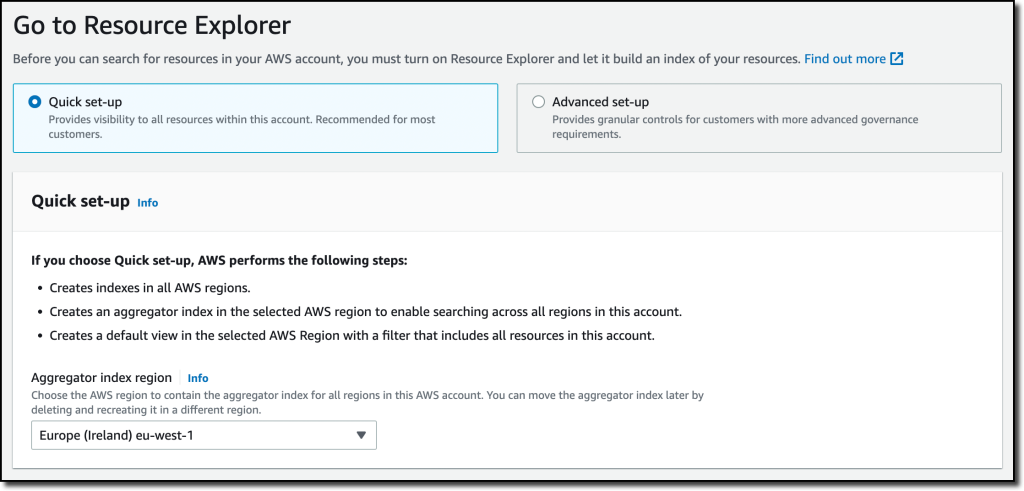This screenshot has width=1024, height=491.
Task: Click the aggregator index help text paragraph
Action: tap(367, 404)
